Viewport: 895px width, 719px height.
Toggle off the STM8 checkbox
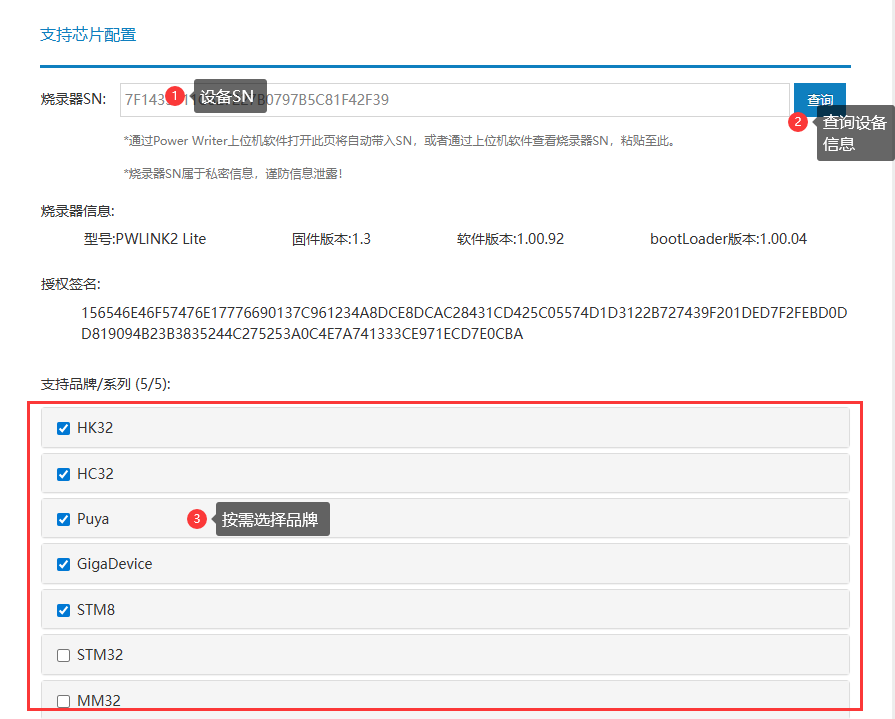64,610
